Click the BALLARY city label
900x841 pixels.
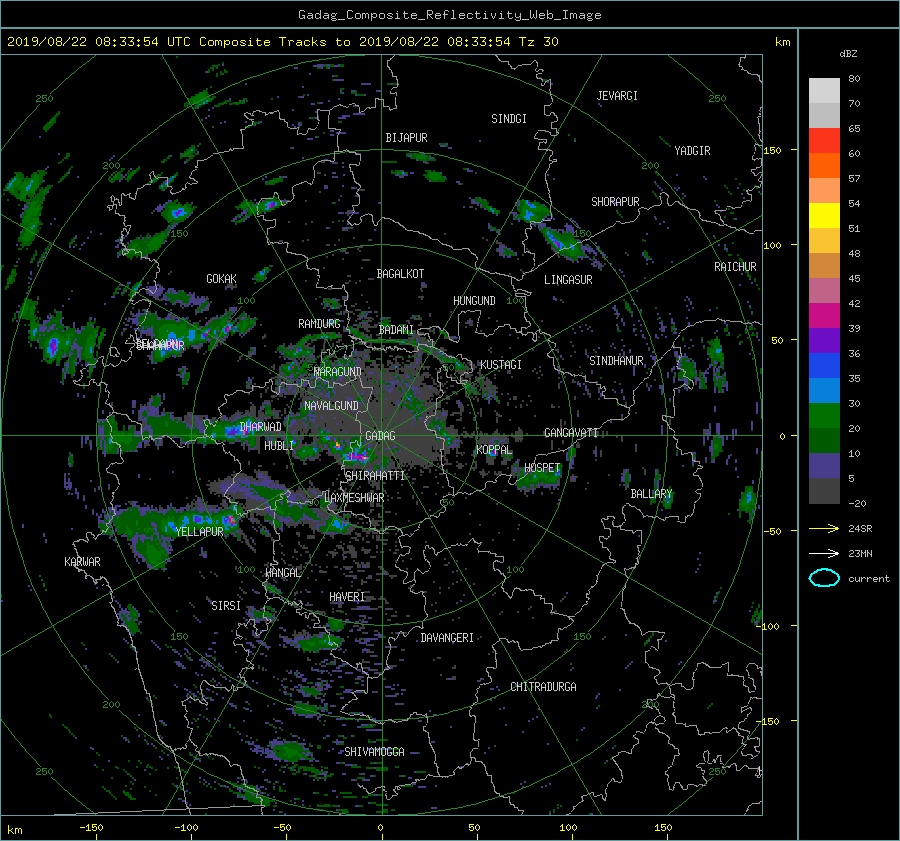click(x=651, y=494)
